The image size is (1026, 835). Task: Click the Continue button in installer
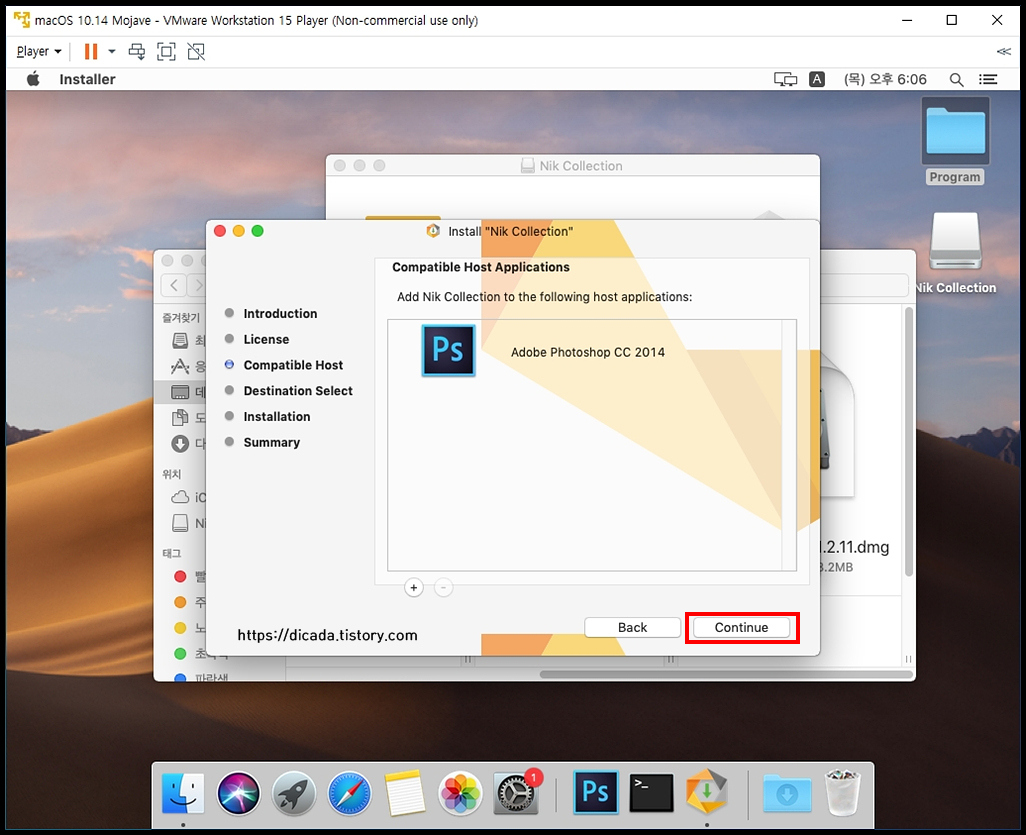(x=741, y=628)
